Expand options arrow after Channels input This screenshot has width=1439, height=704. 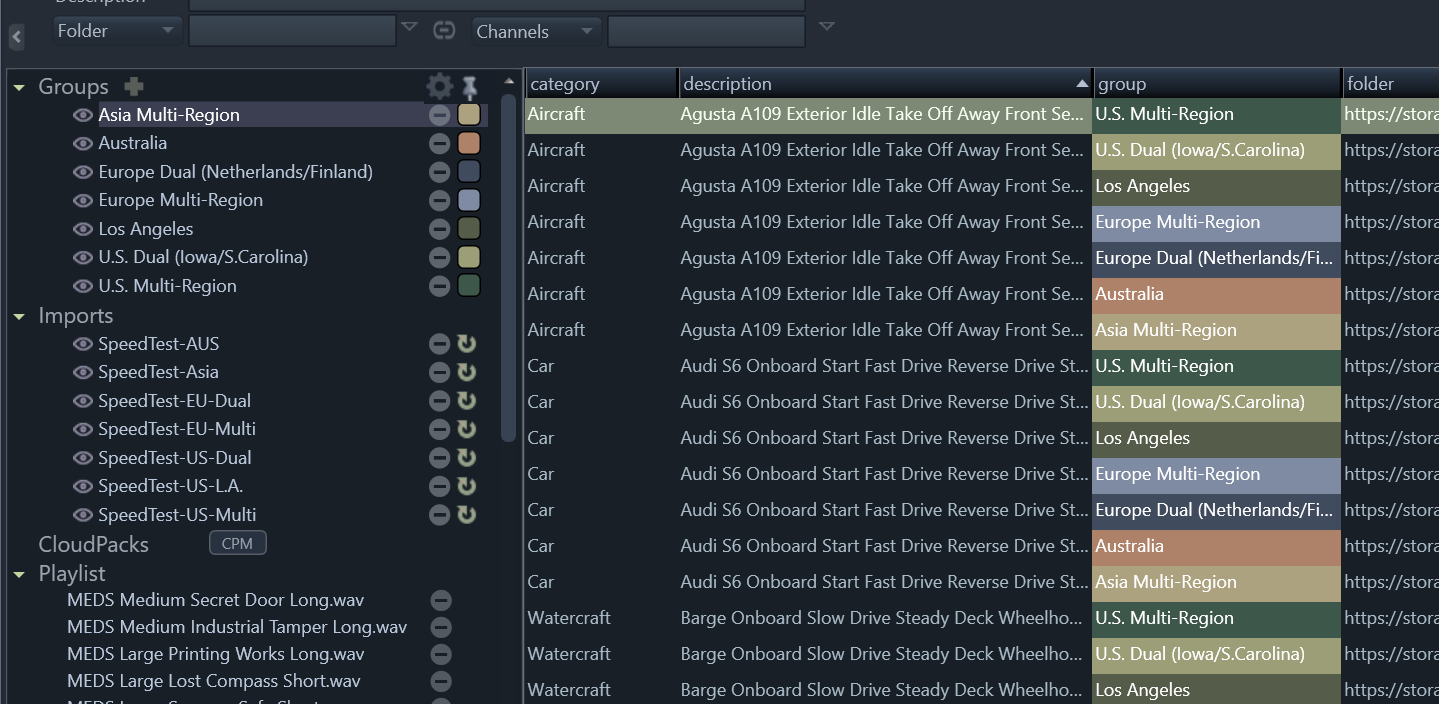click(x=826, y=27)
